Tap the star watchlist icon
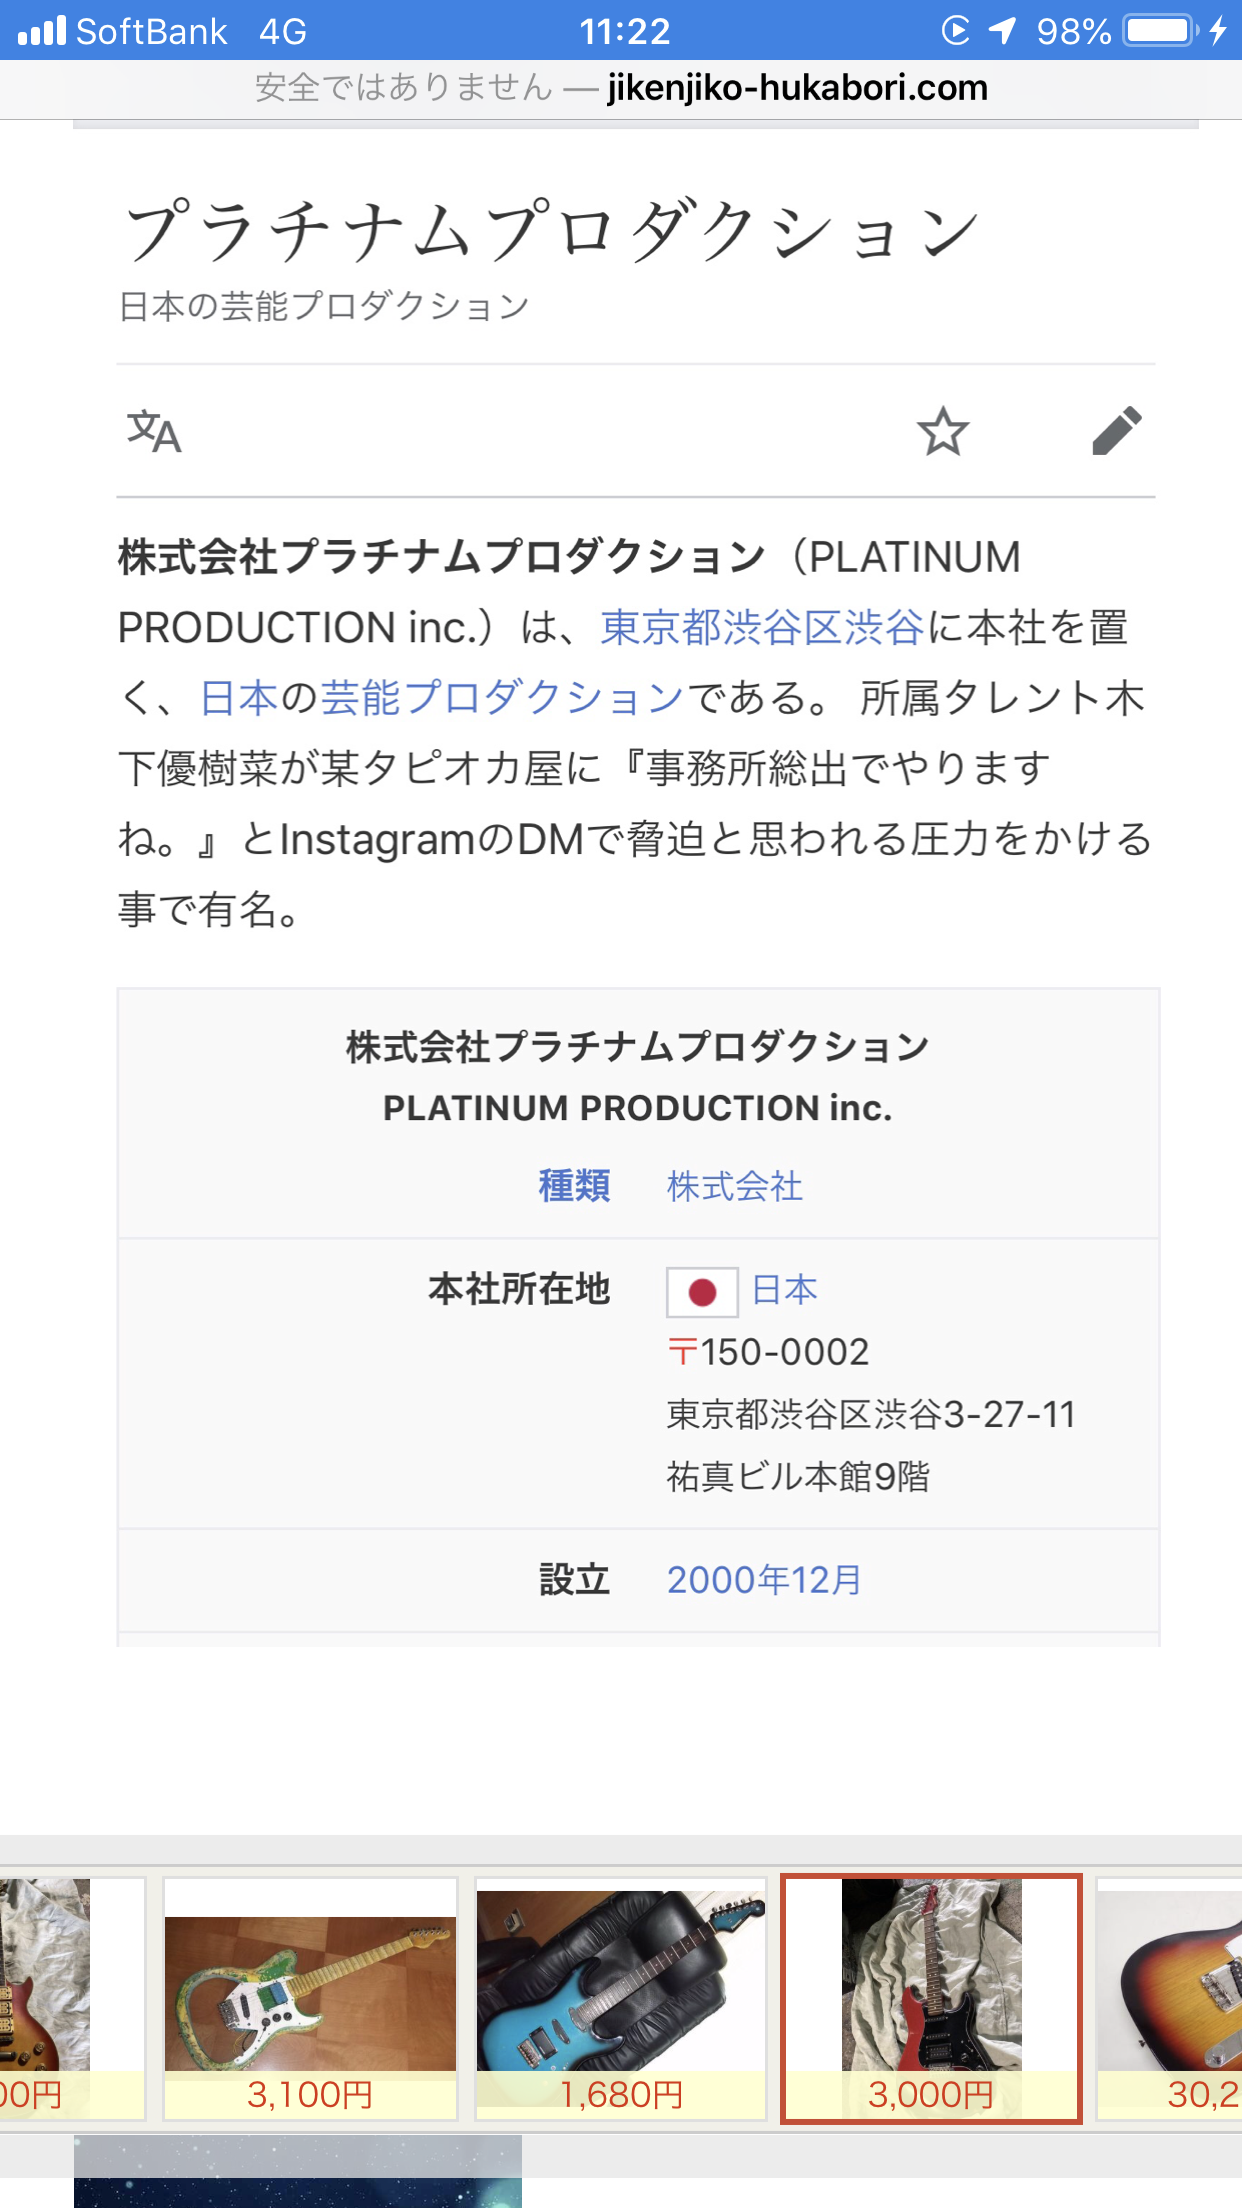Screen dimensions: 1242x2208 (x=943, y=431)
